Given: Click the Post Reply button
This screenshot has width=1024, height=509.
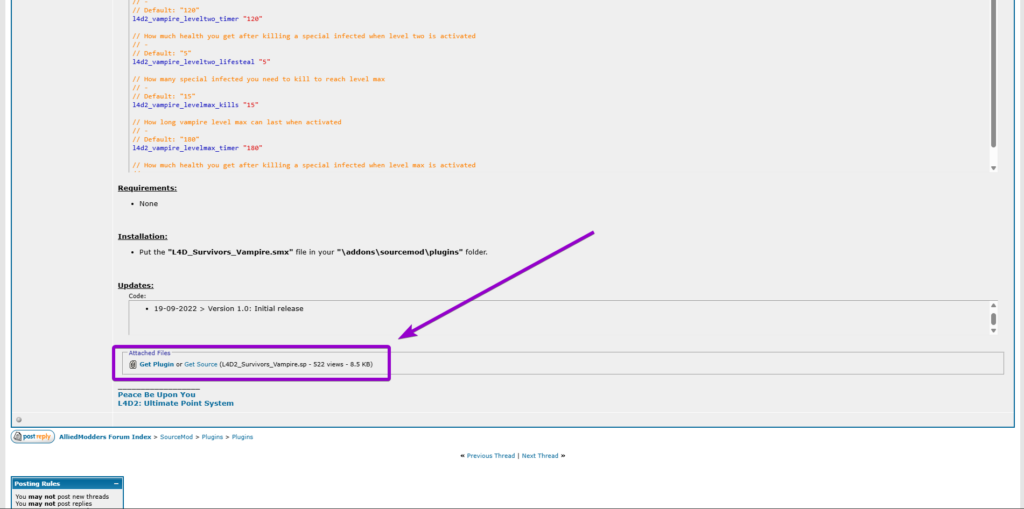Looking at the screenshot, I should [33, 436].
